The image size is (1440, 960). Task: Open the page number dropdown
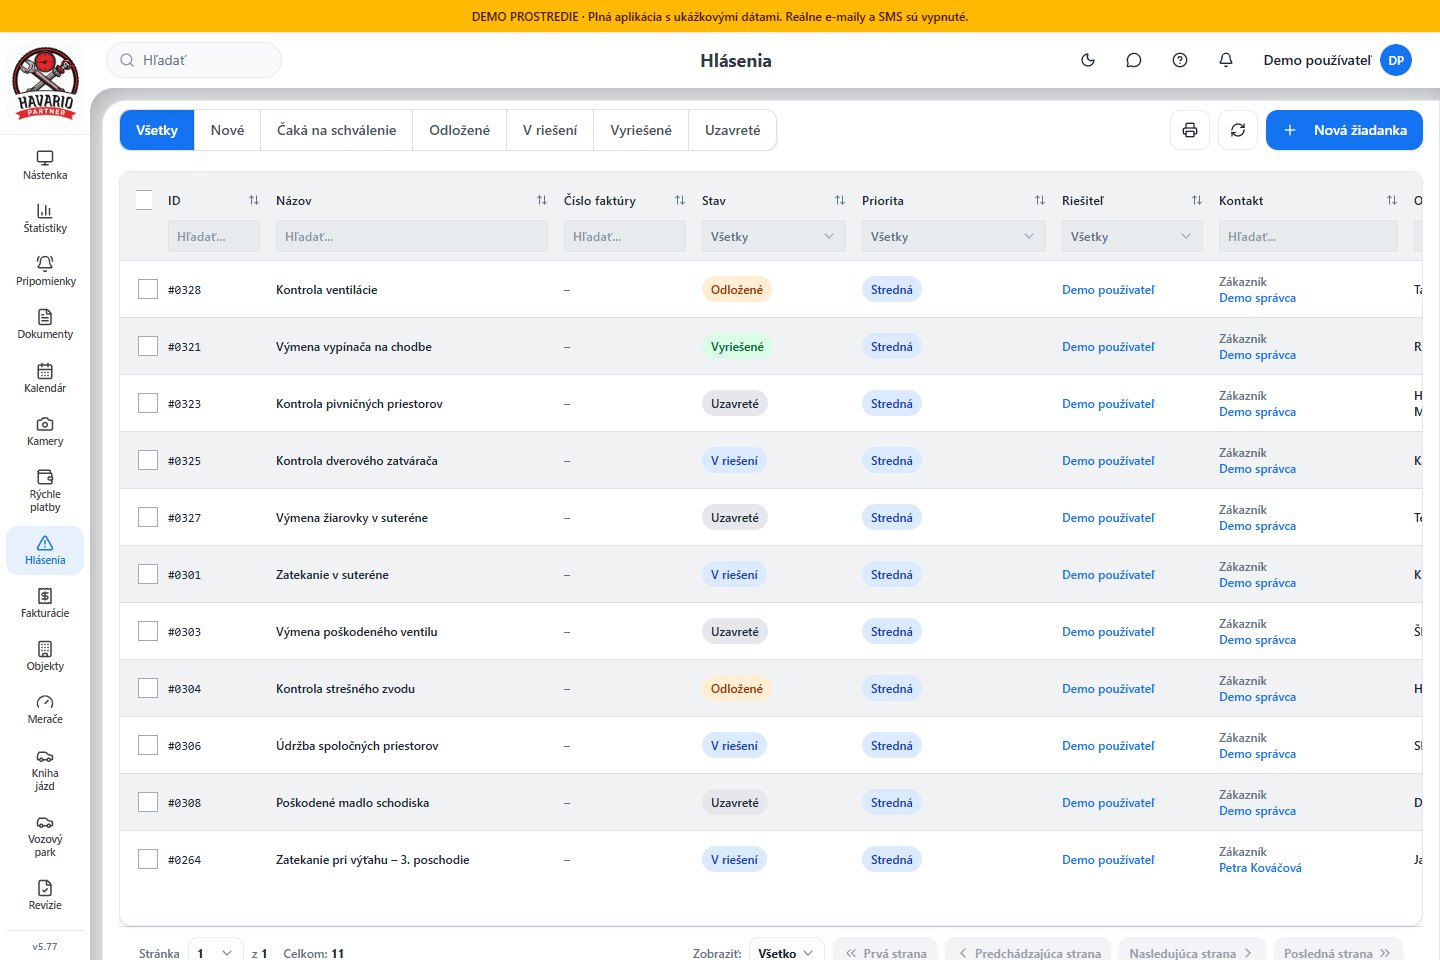click(216, 953)
